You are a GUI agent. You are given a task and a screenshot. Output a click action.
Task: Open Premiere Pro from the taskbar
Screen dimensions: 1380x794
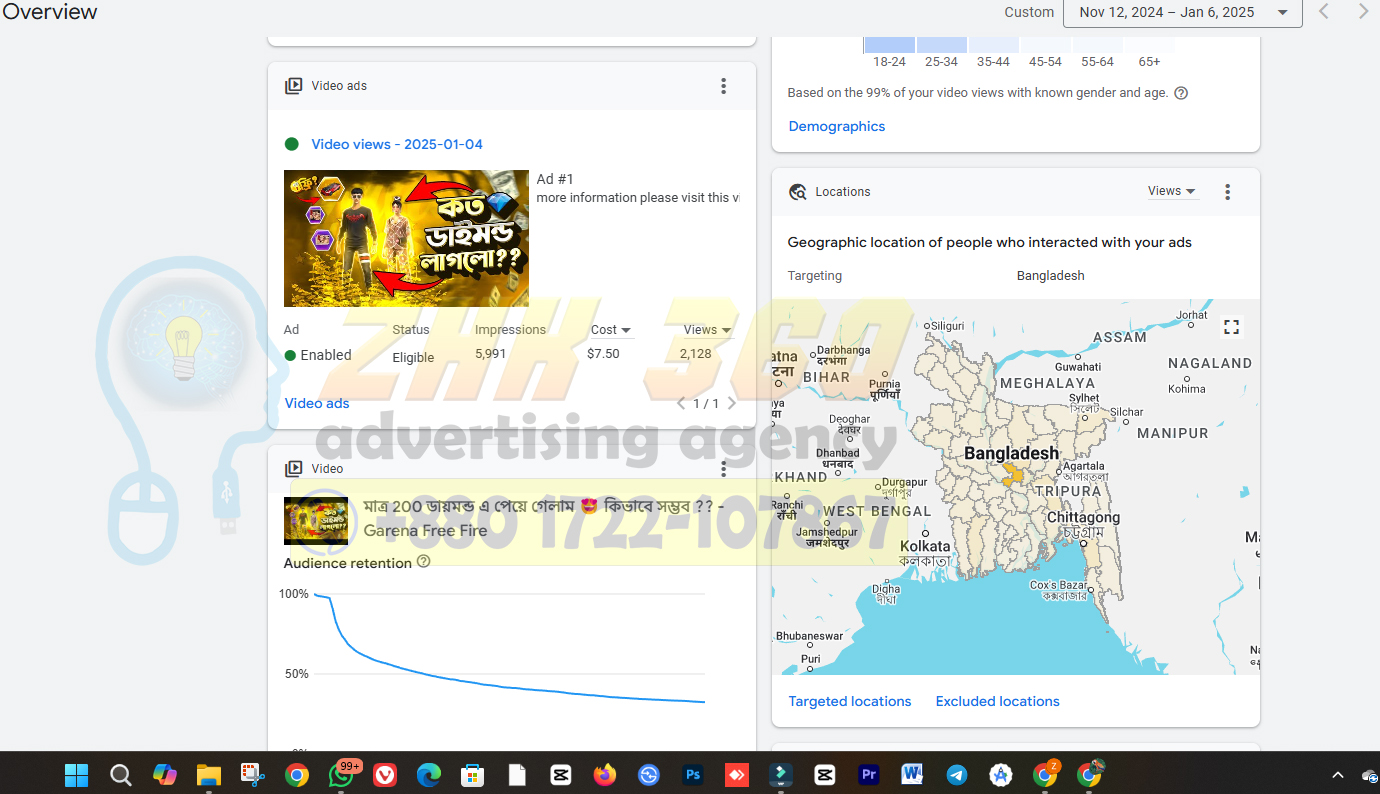click(869, 775)
